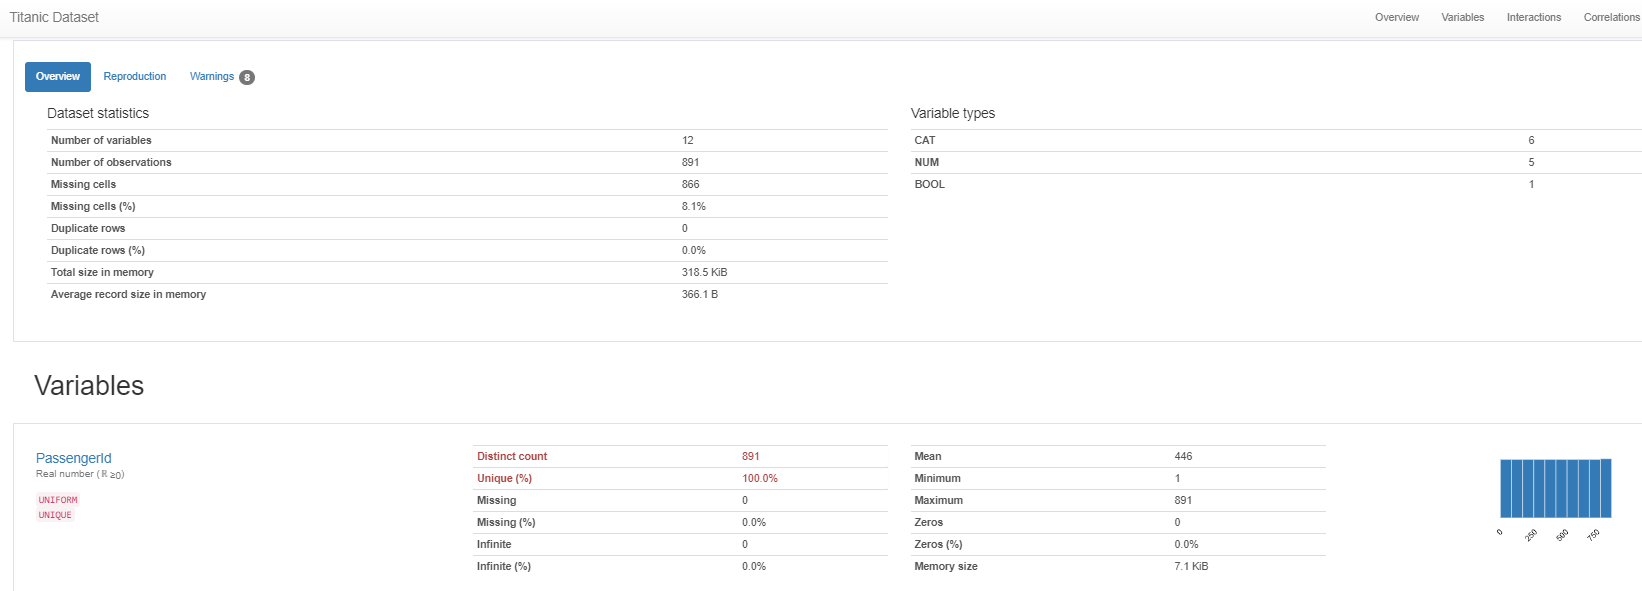The height and width of the screenshot is (591, 1642).
Task: Click the 'Infinite' row label
Action: click(494, 544)
